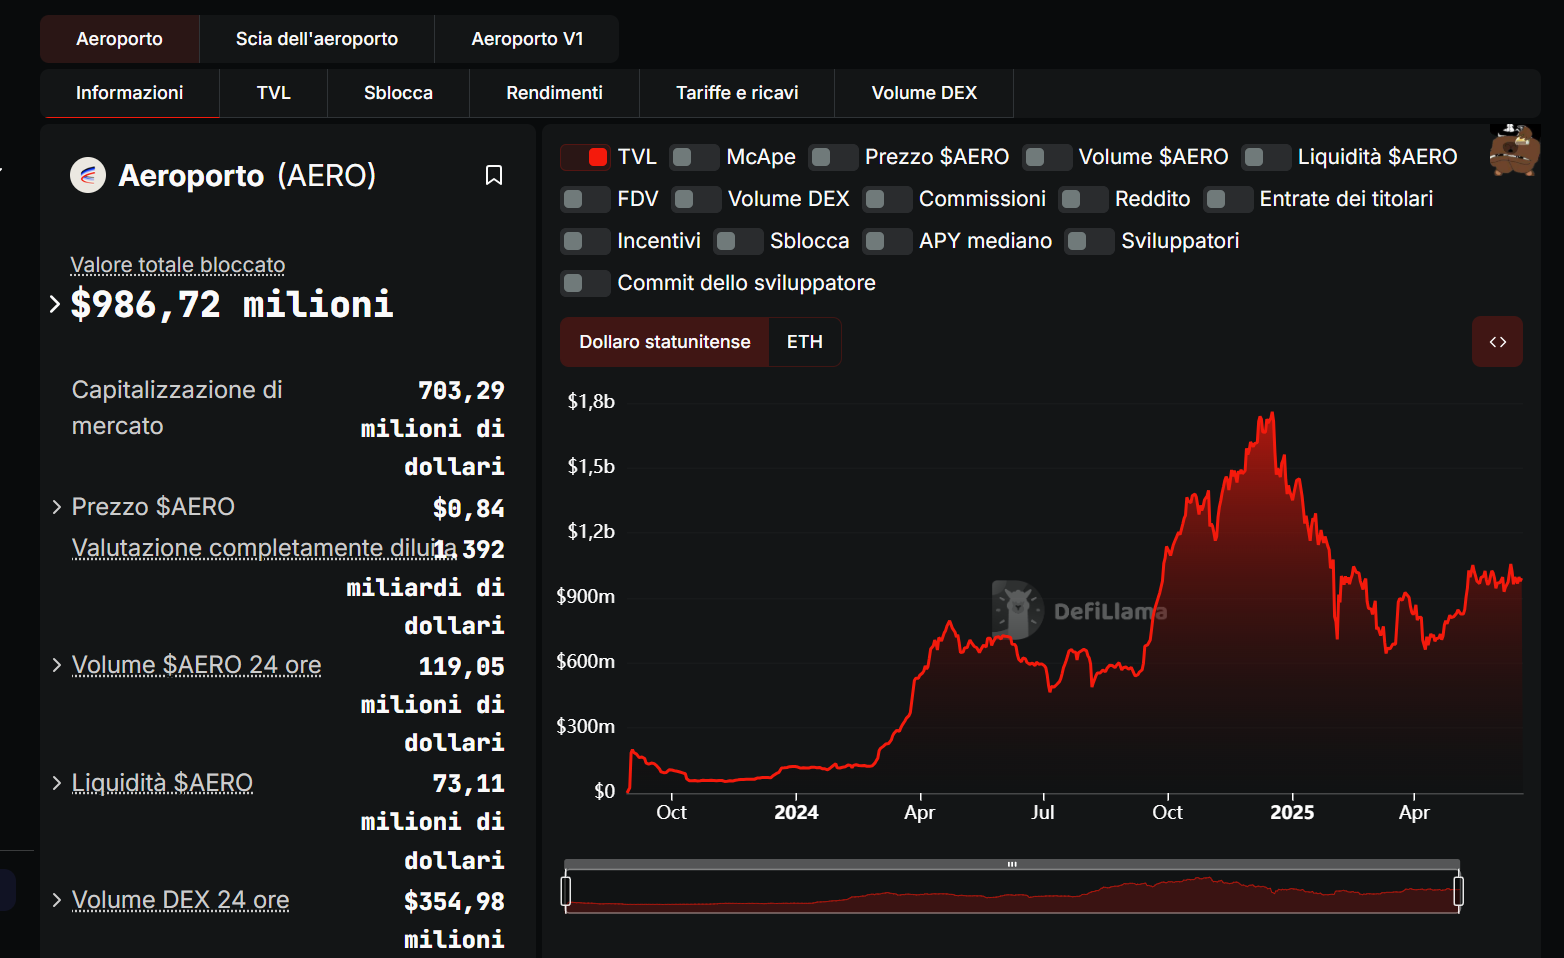Open the embed chart code button

(x=1497, y=342)
